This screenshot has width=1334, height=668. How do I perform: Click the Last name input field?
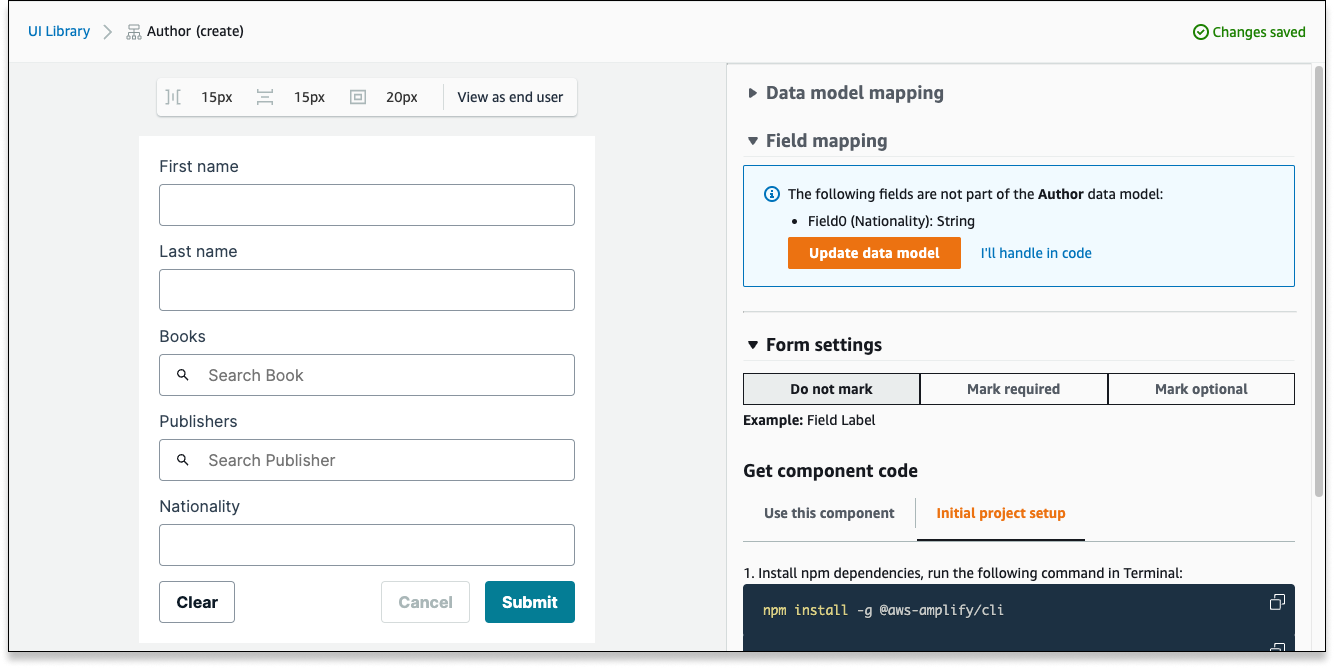point(367,290)
